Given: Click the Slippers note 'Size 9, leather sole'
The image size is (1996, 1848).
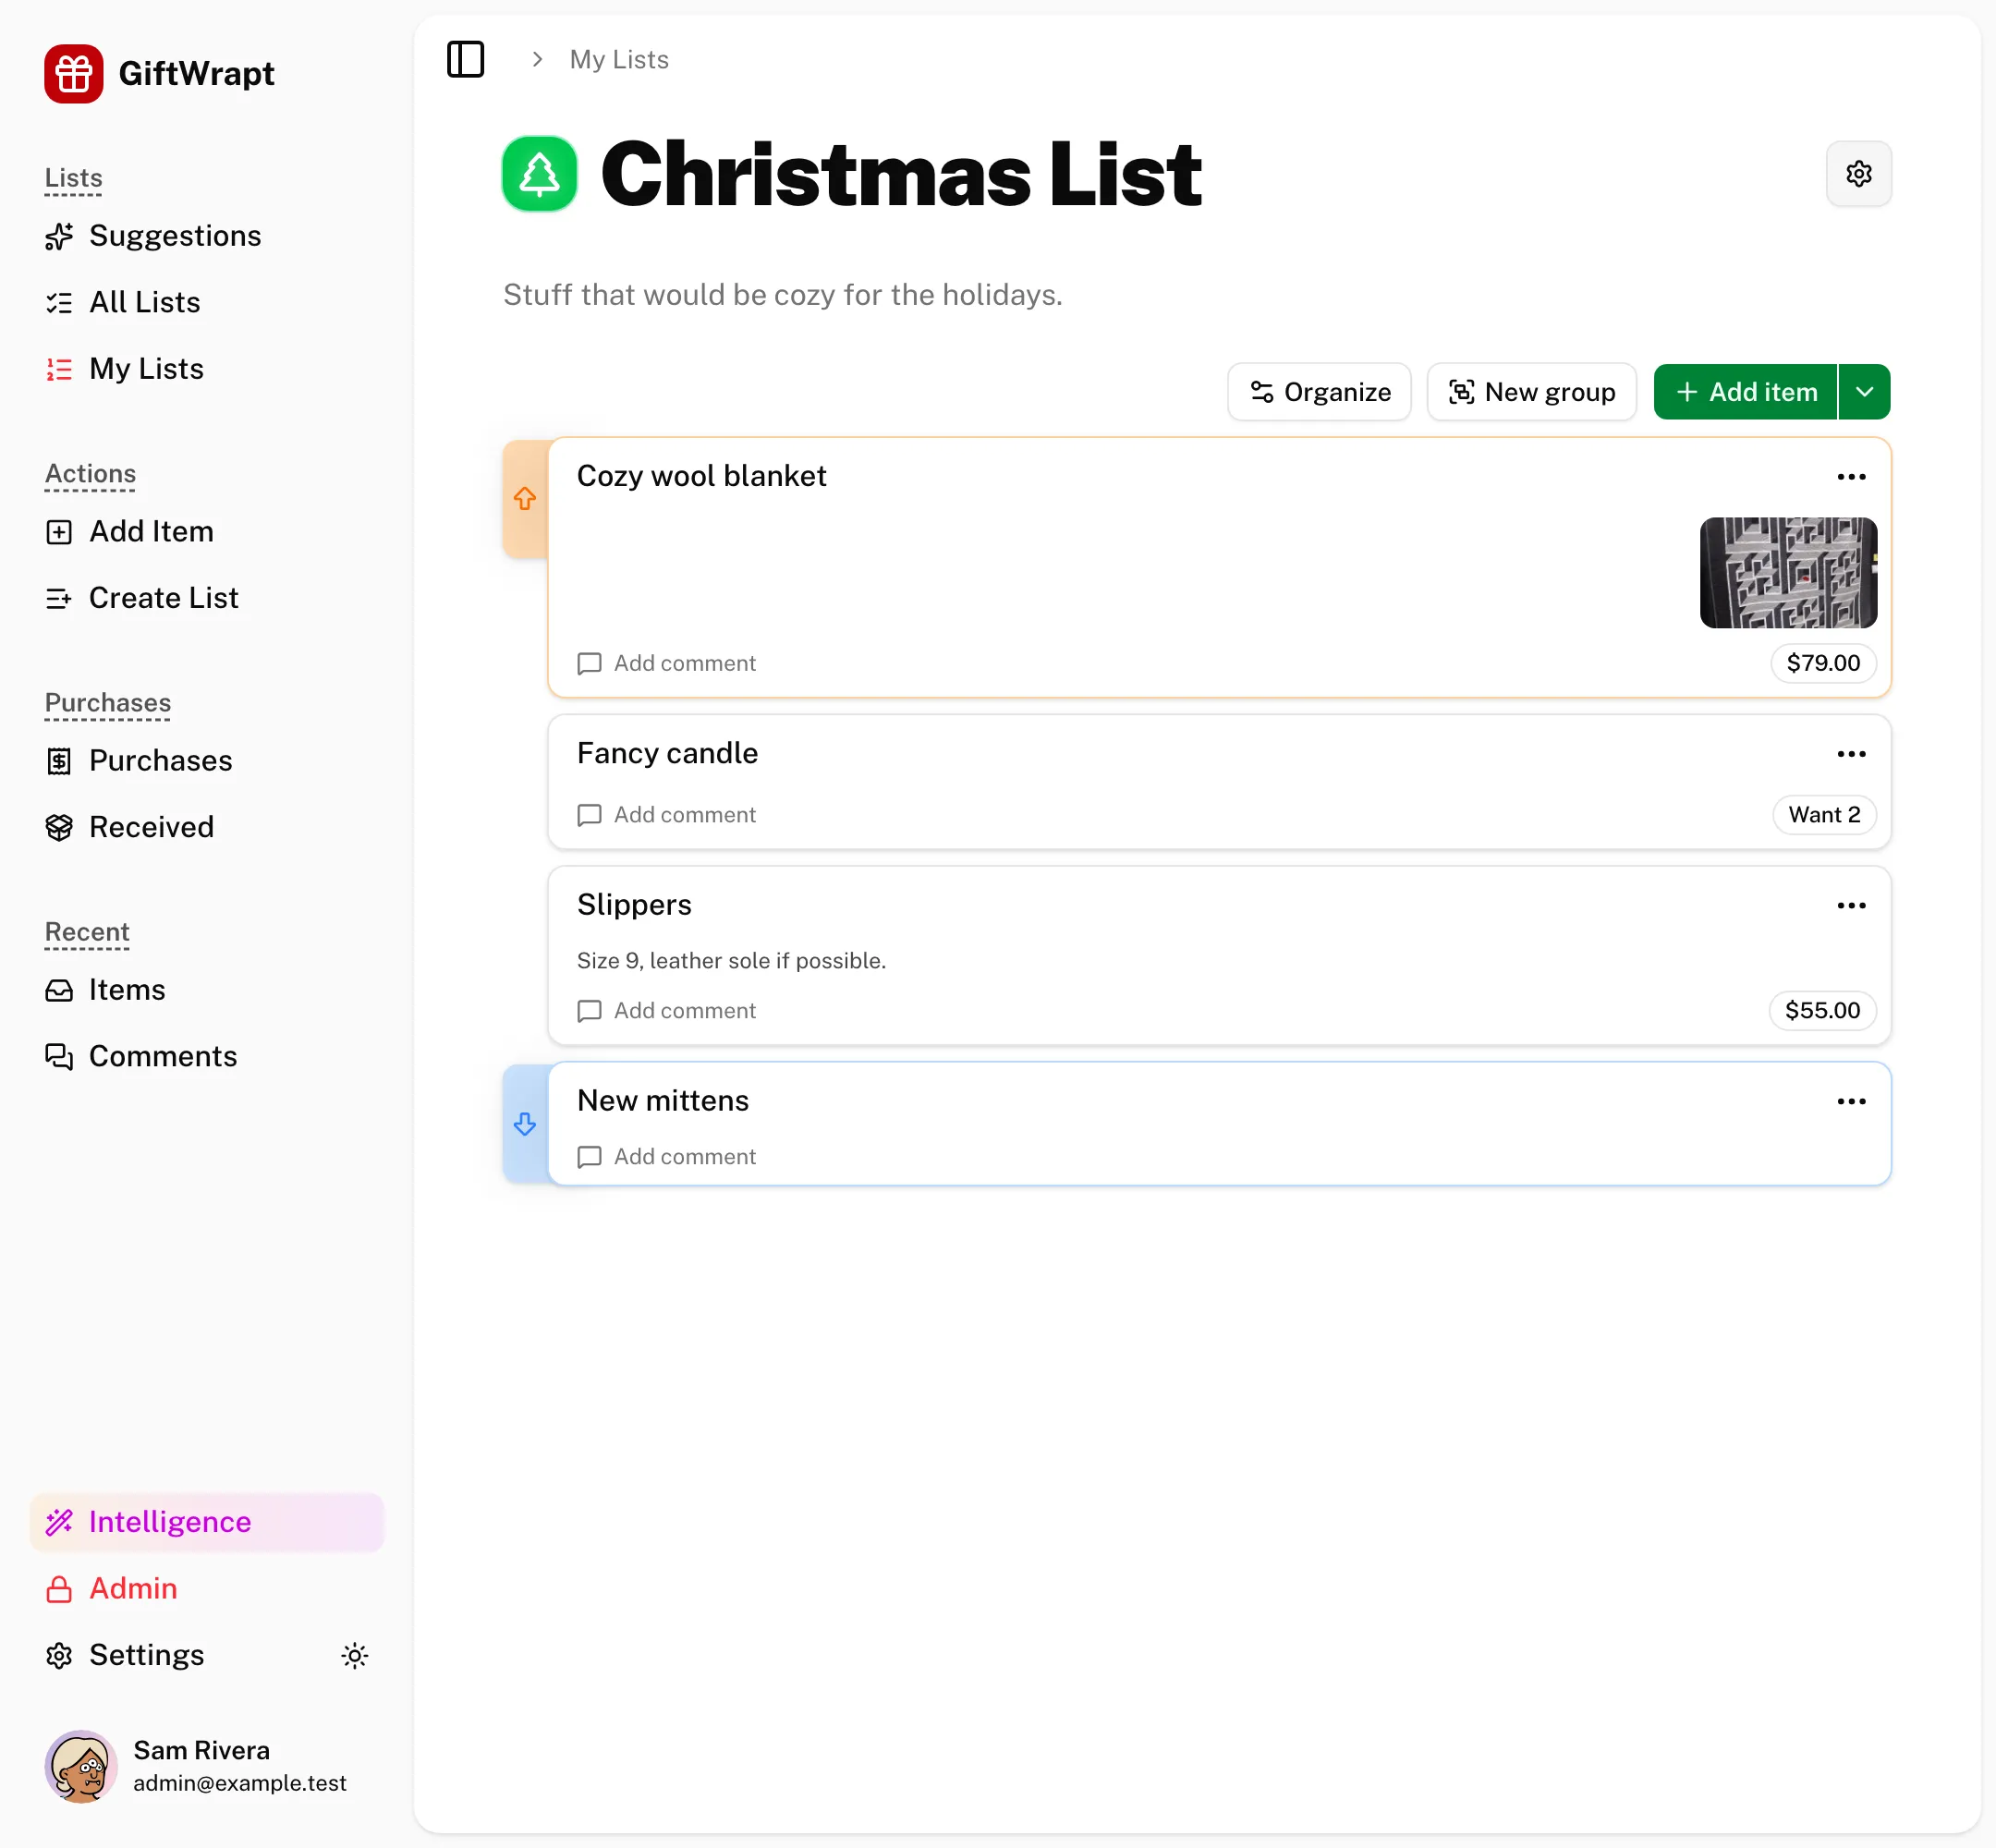Looking at the screenshot, I should [x=731, y=961].
